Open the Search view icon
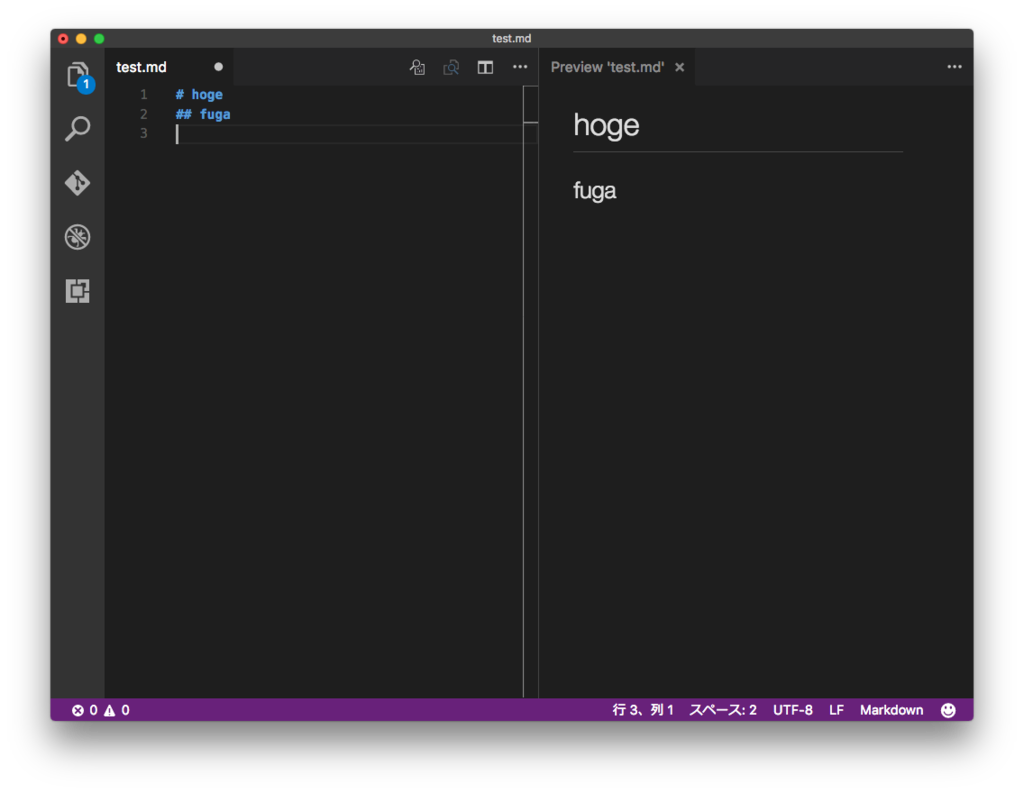The height and width of the screenshot is (793, 1024). (x=78, y=129)
